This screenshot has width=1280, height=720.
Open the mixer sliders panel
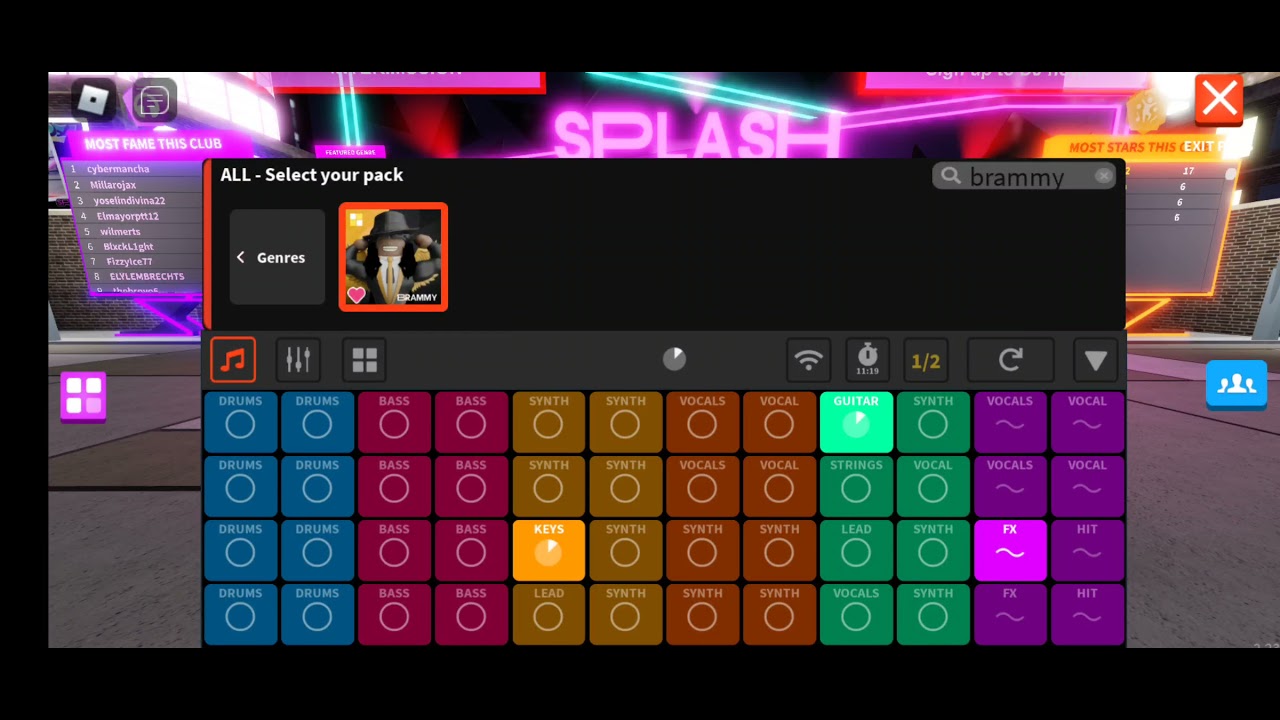298,360
